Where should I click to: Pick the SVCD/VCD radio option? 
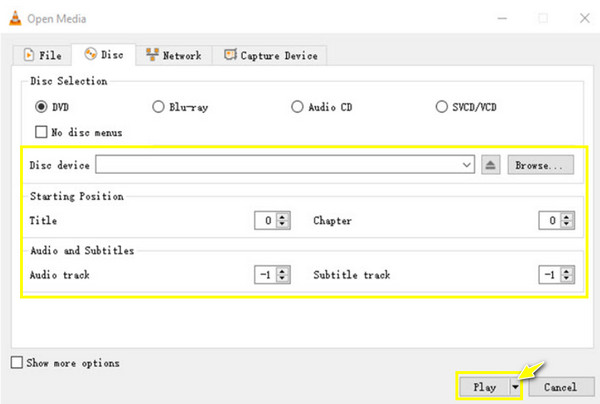tap(441, 107)
